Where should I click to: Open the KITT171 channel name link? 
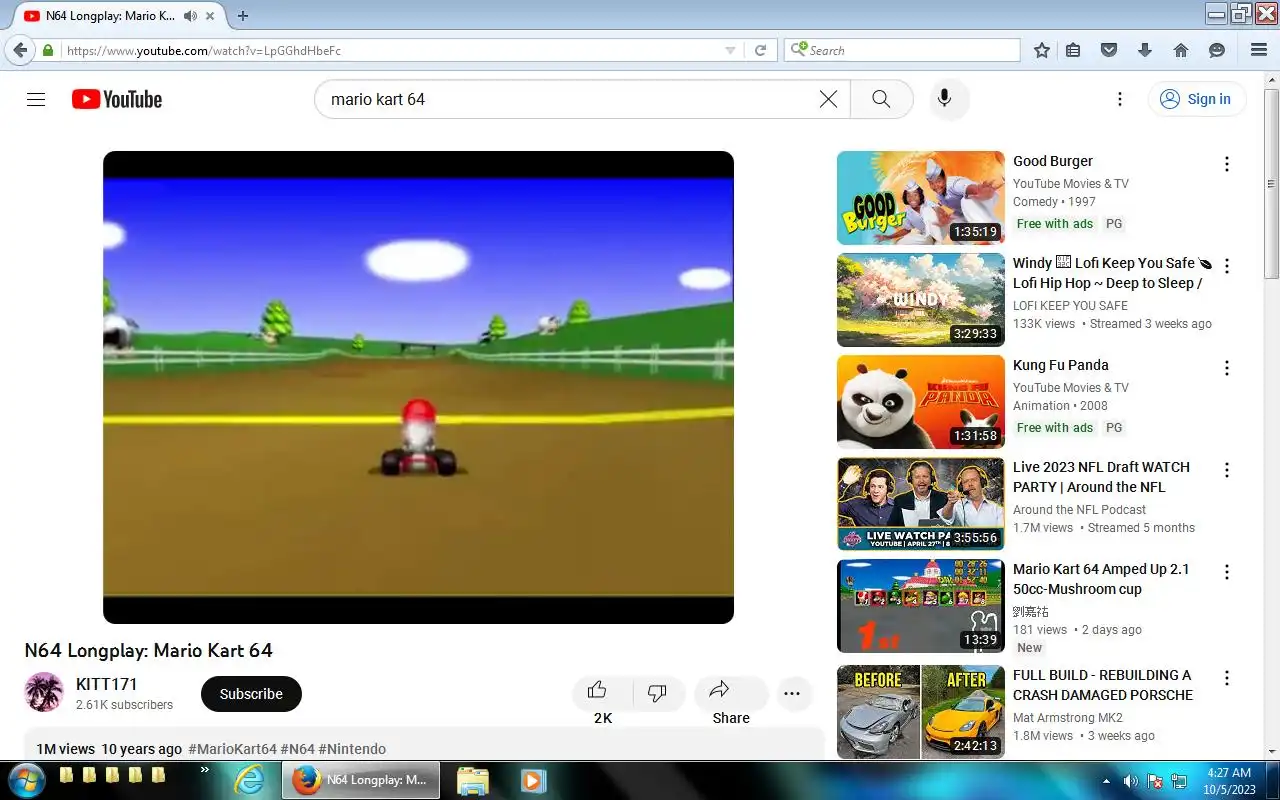[107, 684]
